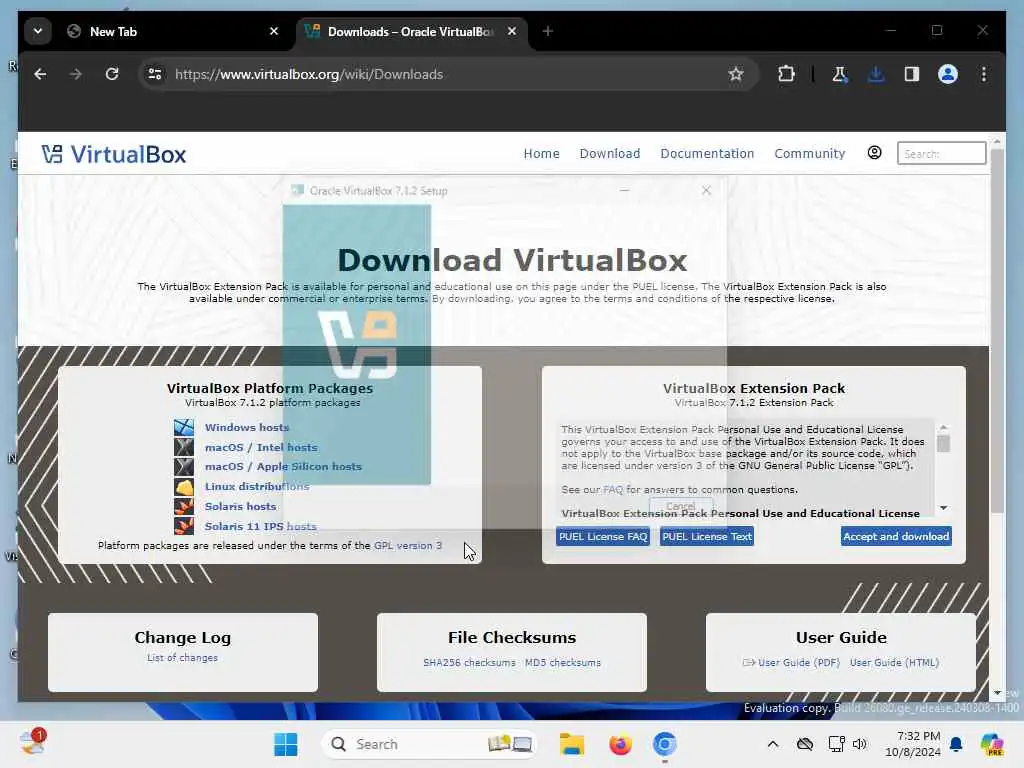Viewport: 1024px width, 768px height.
Task: Click the license box scrollbar thumb
Action: pyautogui.click(x=943, y=443)
